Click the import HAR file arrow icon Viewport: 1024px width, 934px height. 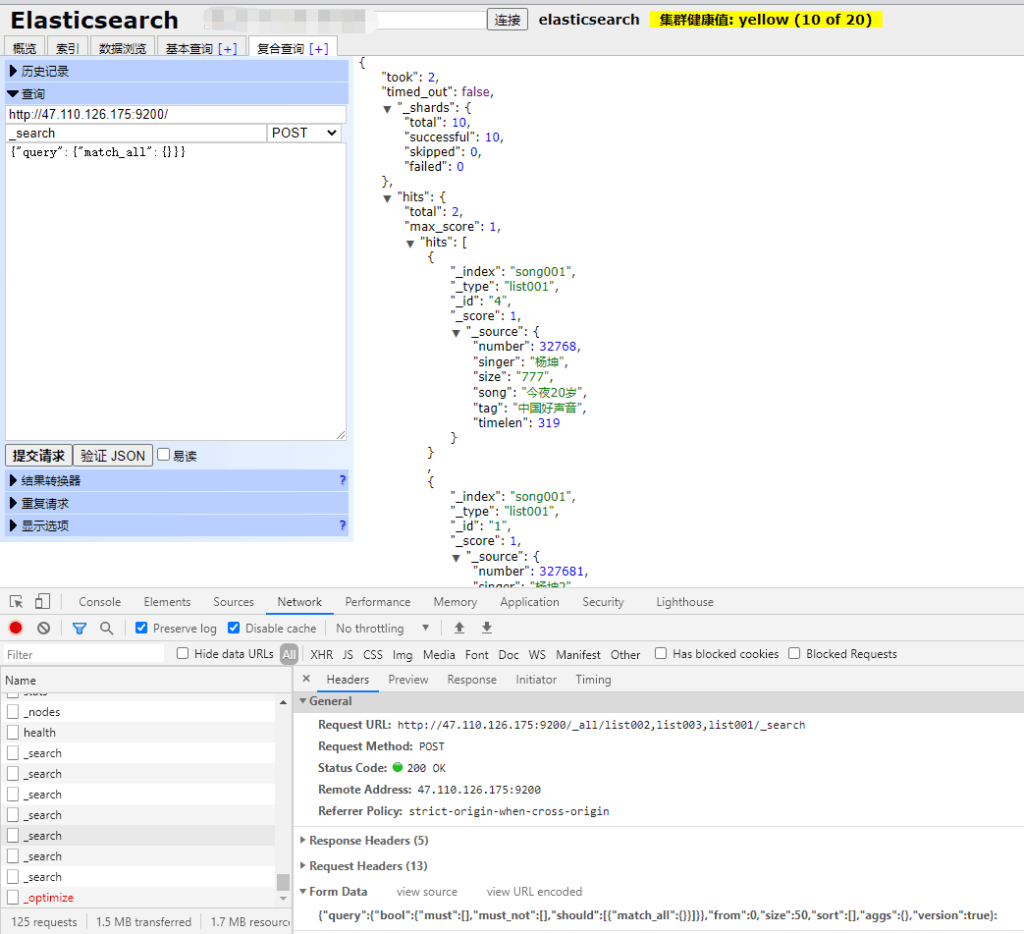pyautogui.click(x=461, y=627)
